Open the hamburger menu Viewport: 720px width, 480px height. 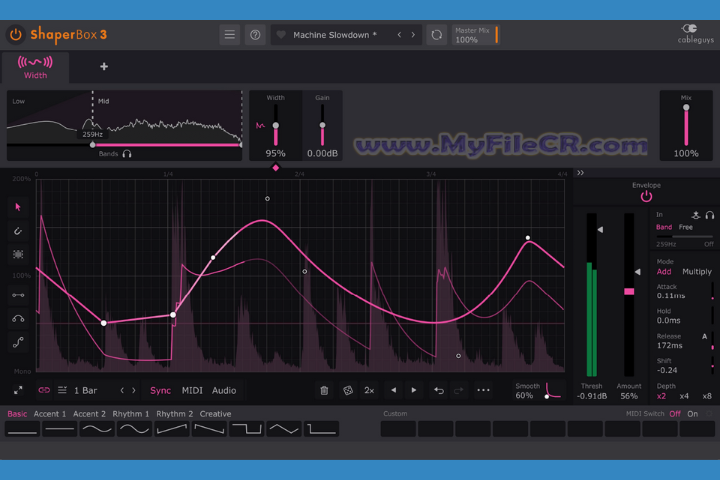click(x=230, y=35)
